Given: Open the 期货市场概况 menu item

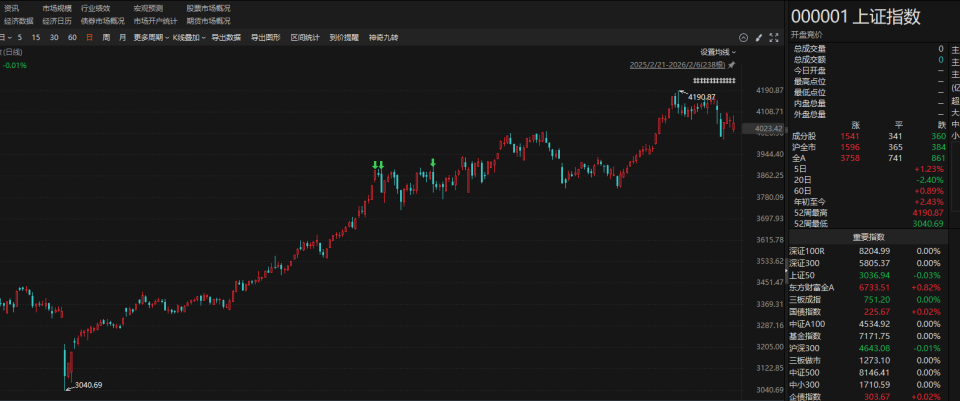Looking at the screenshot, I should (209, 21).
